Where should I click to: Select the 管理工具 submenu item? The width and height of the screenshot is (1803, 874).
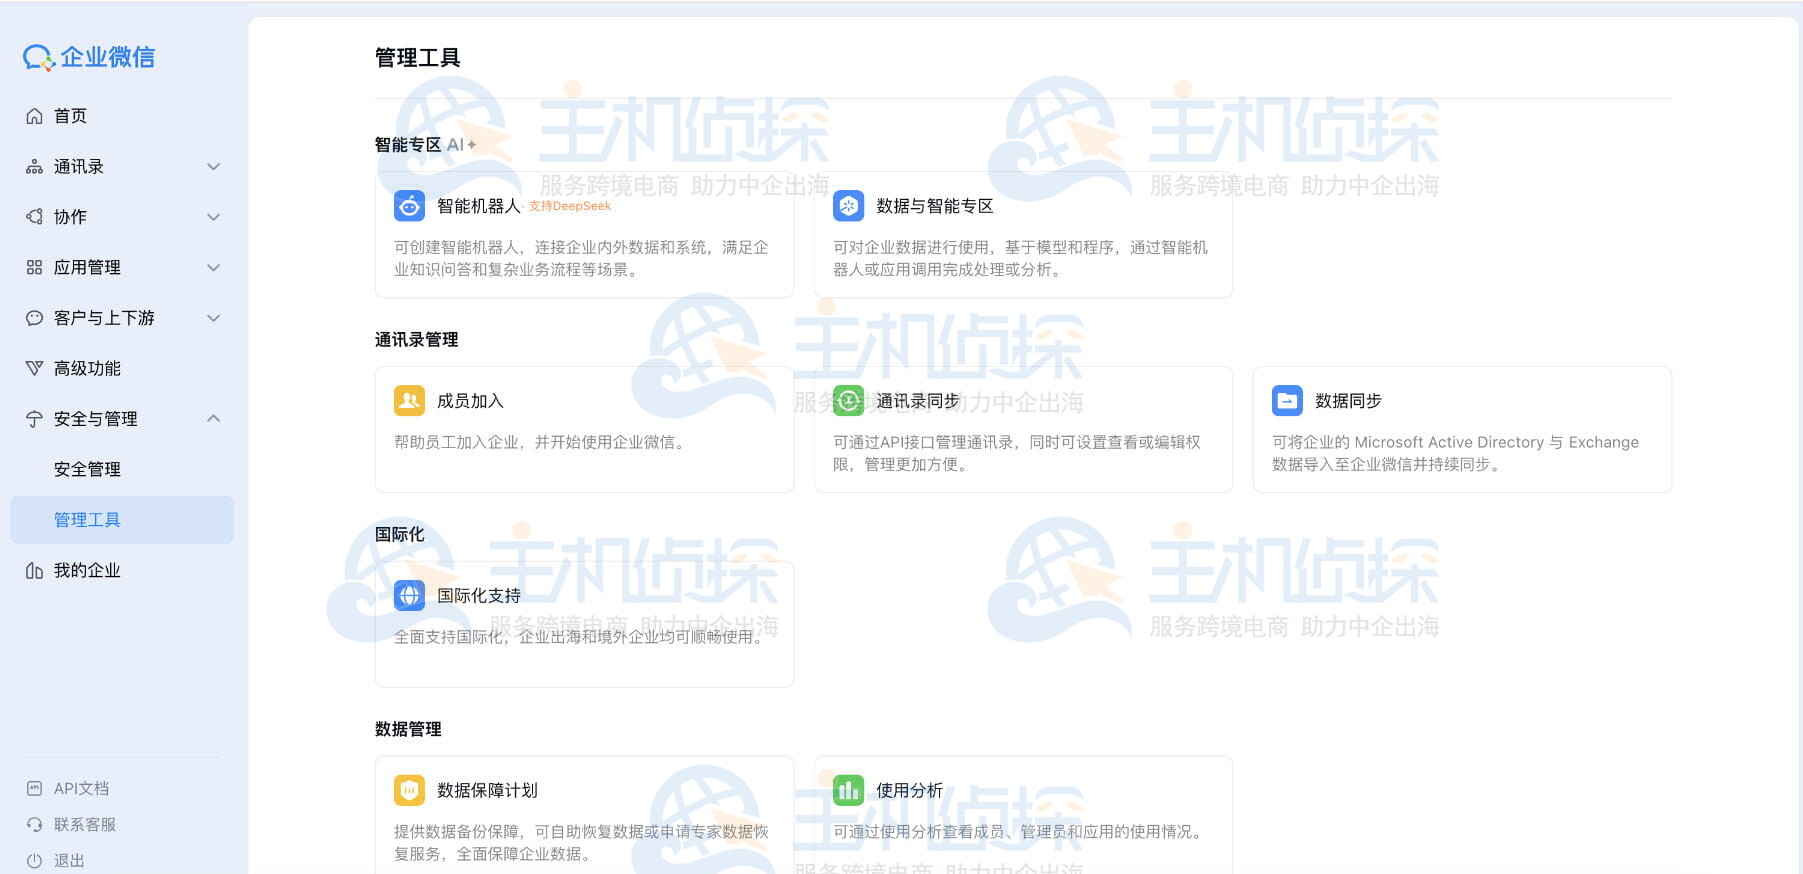click(x=122, y=520)
